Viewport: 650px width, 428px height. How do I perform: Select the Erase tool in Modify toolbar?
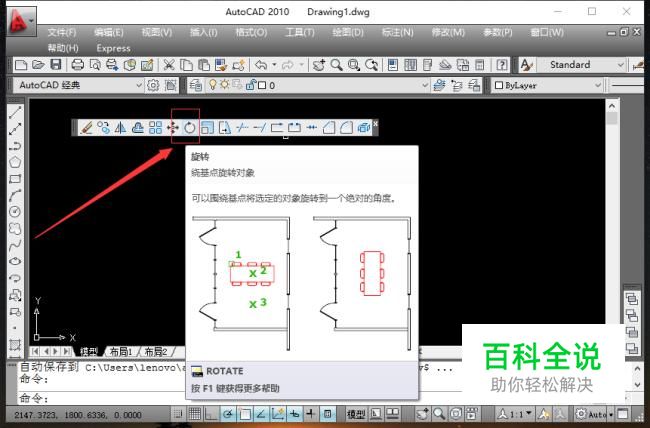(86, 128)
